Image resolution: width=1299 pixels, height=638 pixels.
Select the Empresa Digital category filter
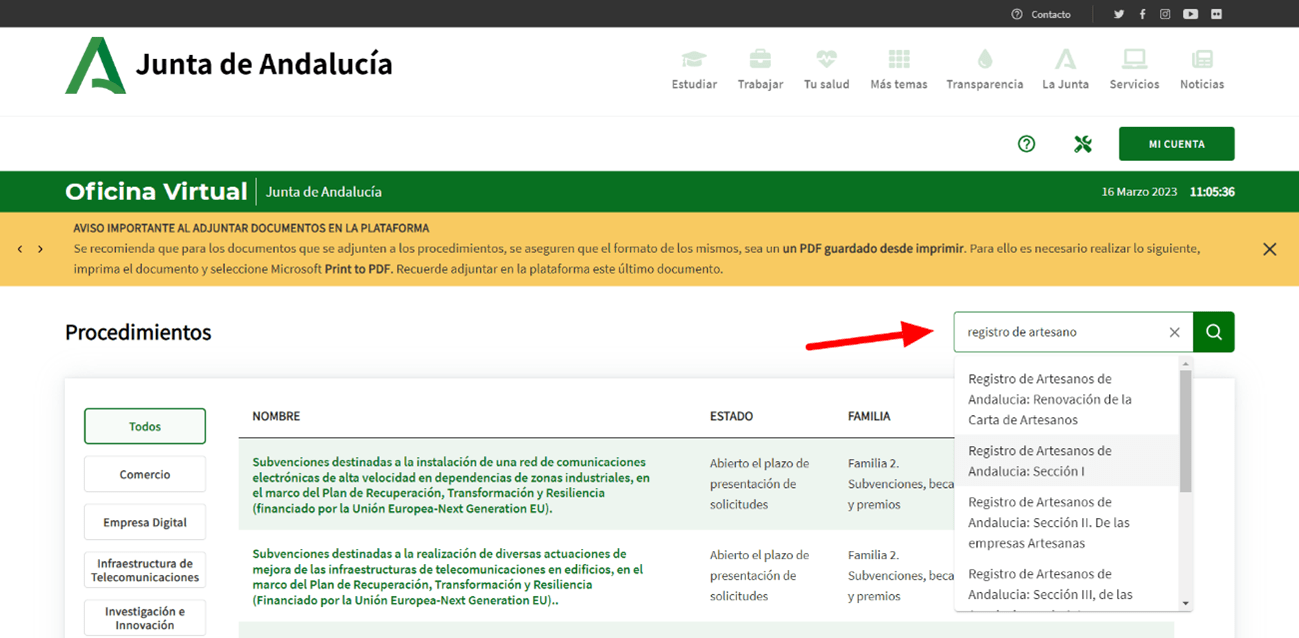coord(145,522)
